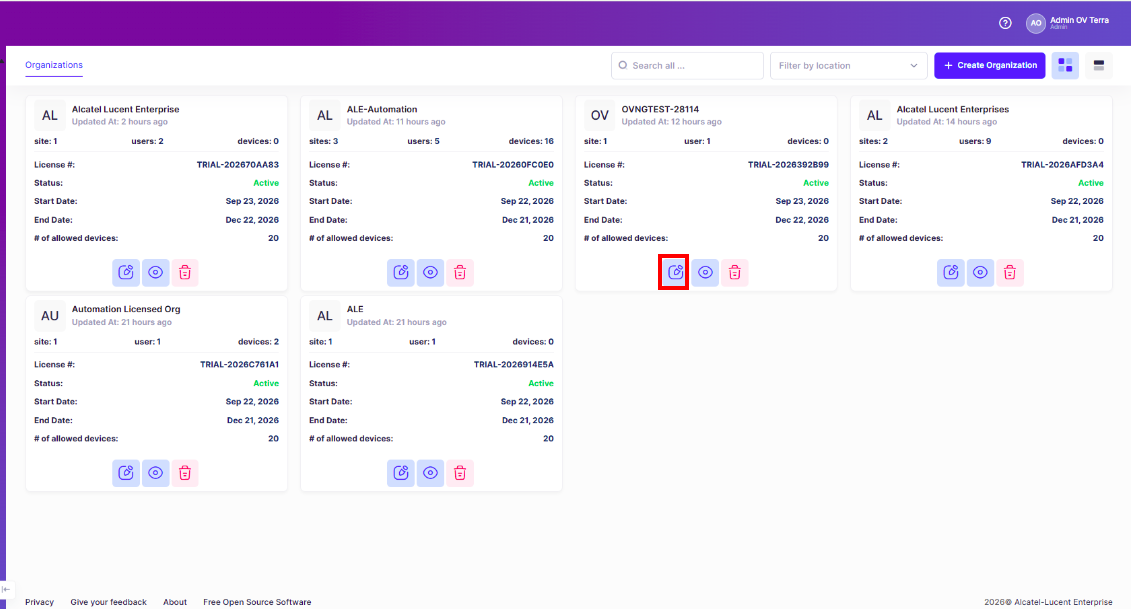The height and width of the screenshot is (609, 1131).
Task: Click license number TRIAL-2026392B99
Action: (x=788, y=165)
